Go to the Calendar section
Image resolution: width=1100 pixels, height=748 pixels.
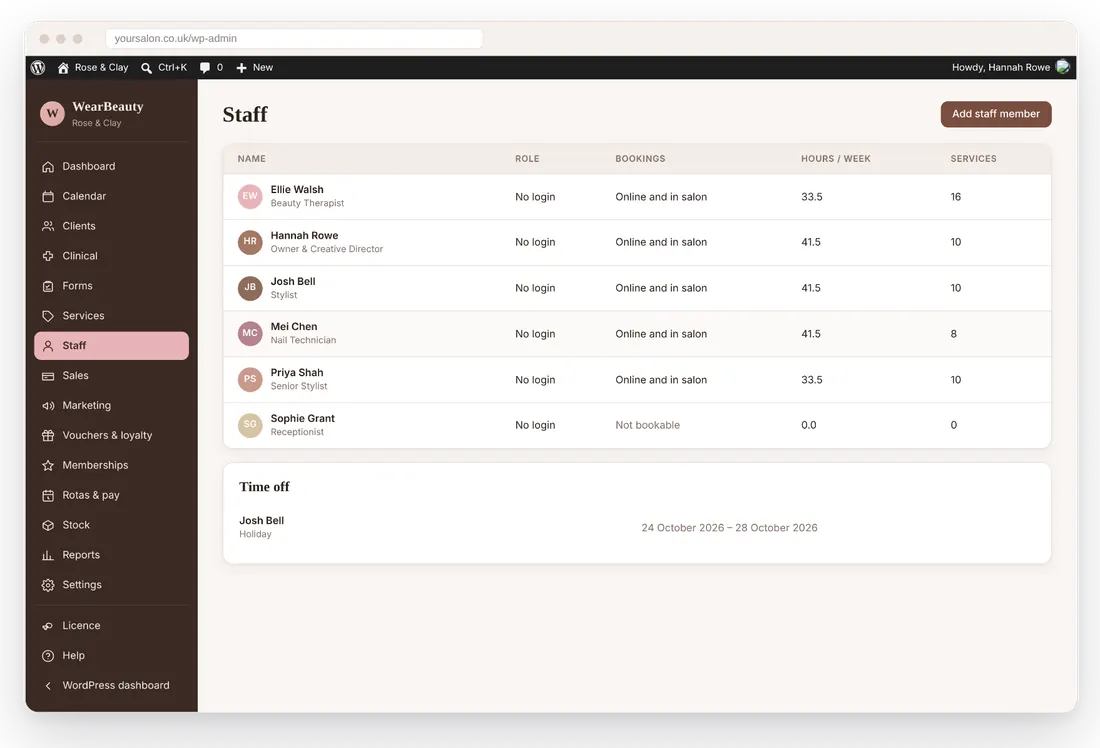pos(112,196)
